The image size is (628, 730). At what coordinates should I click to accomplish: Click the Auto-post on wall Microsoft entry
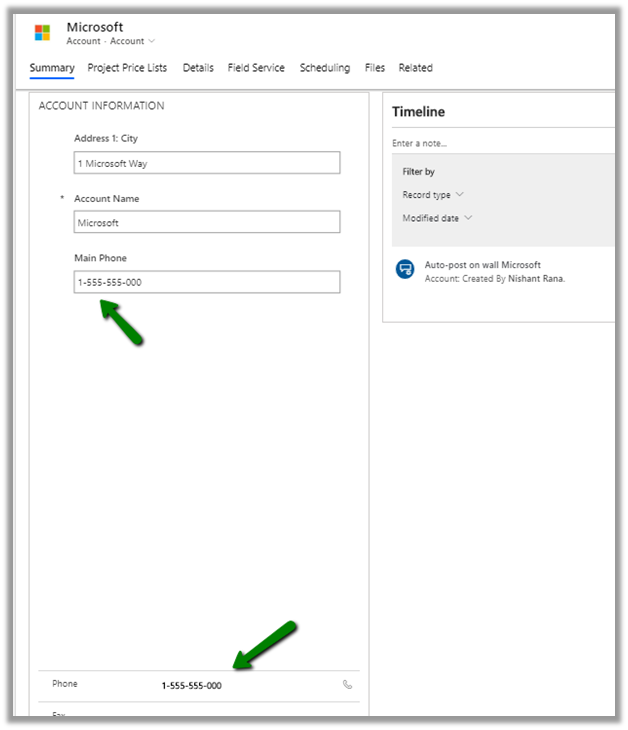coord(482,265)
